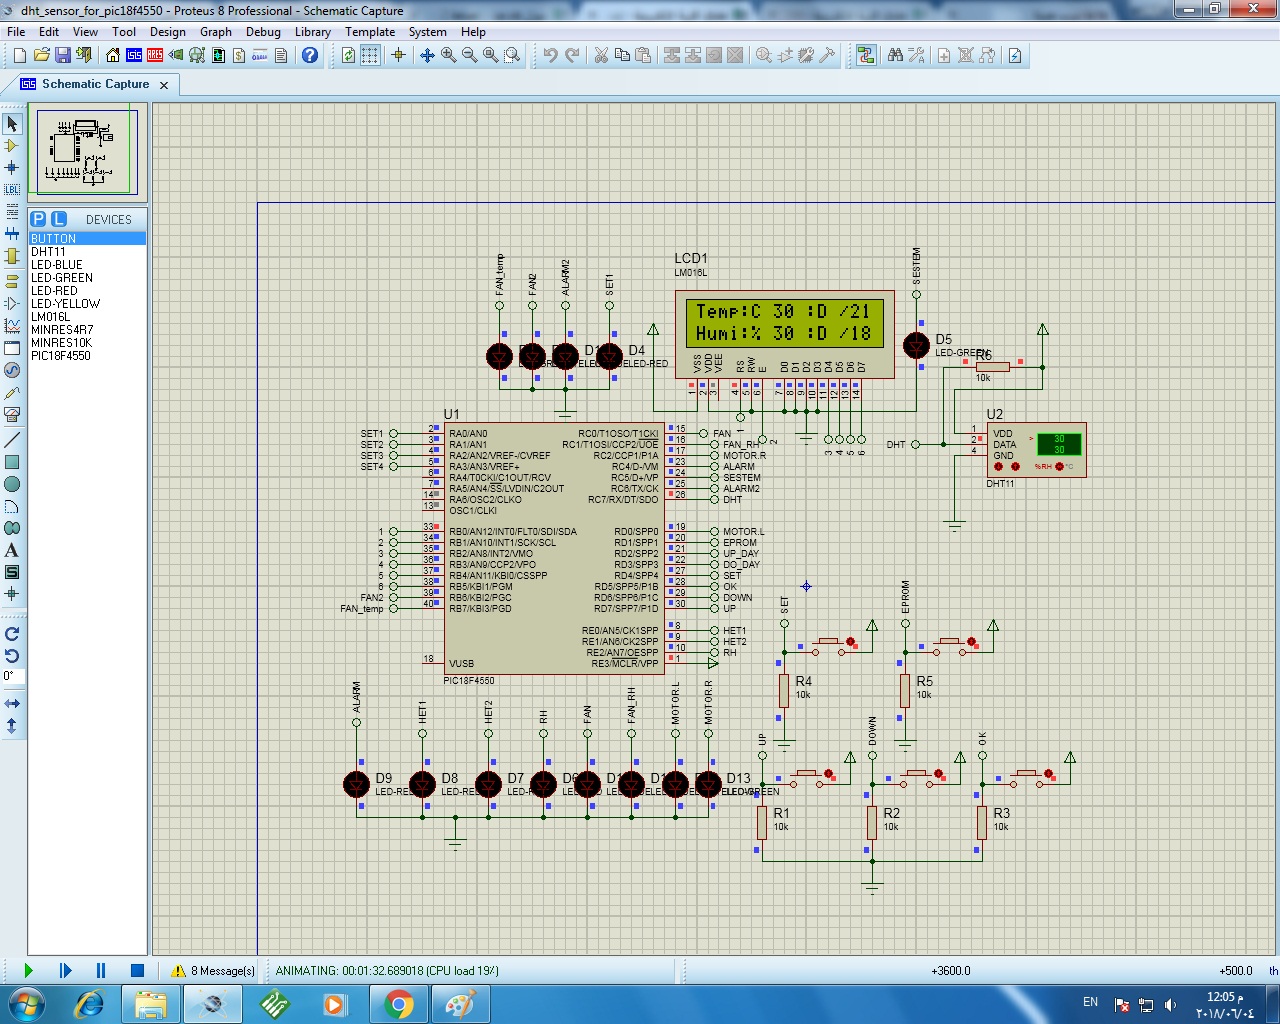
Task: Click the Redo arrow icon
Action: (x=572, y=56)
